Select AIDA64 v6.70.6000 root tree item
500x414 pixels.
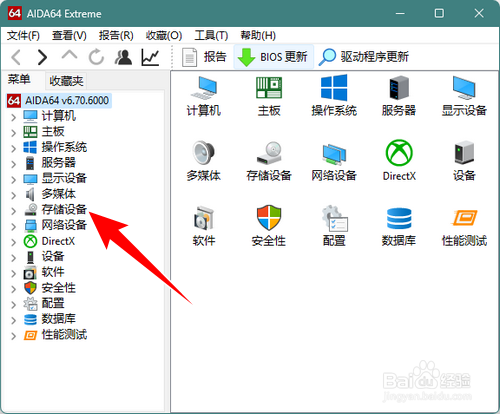pos(59,100)
